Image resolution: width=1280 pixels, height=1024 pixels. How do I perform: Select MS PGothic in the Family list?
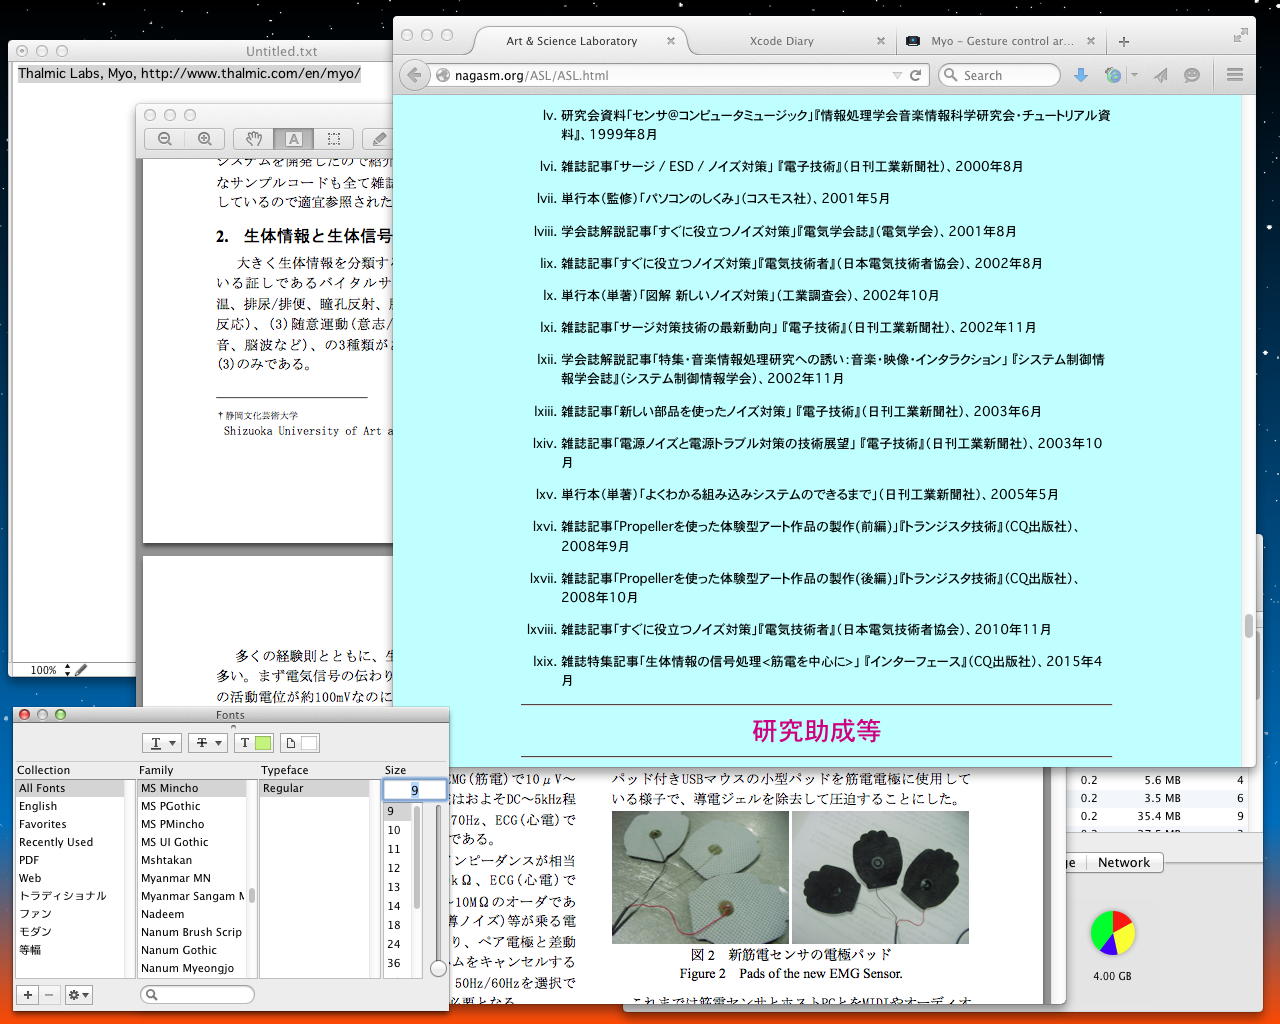click(171, 806)
